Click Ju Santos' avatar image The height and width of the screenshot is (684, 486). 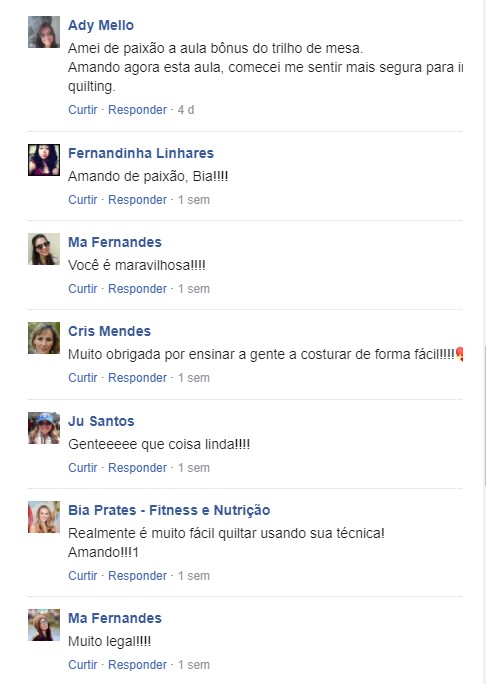[44, 428]
